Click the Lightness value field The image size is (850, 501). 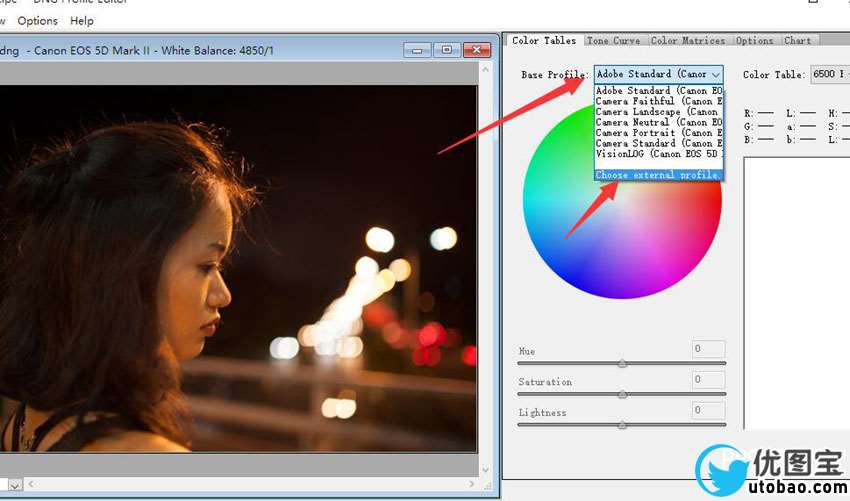709,410
